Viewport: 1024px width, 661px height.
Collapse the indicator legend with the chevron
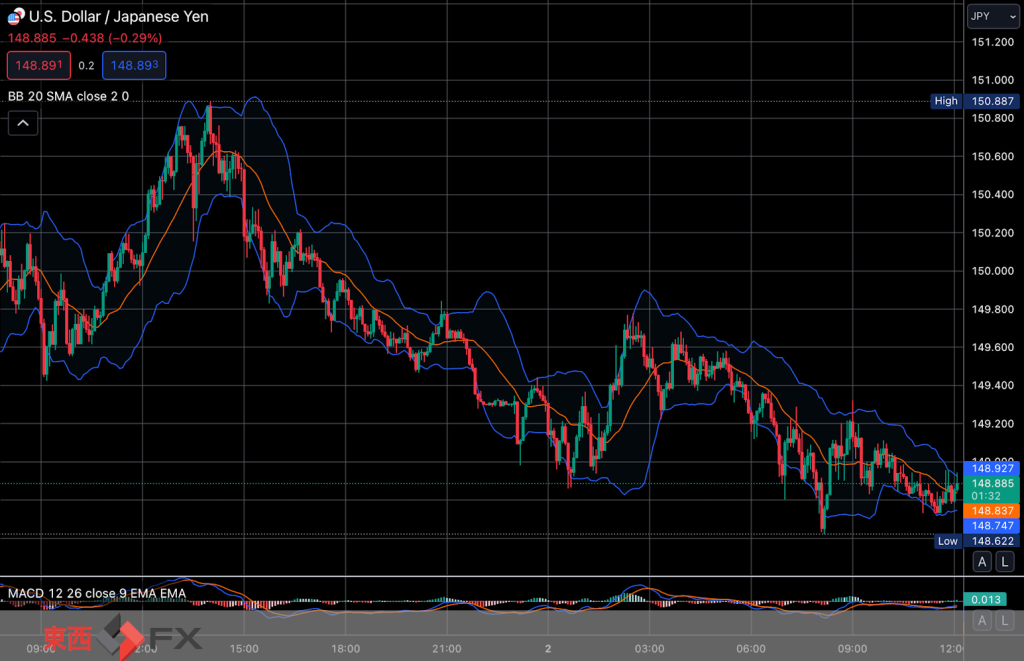pos(23,123)
